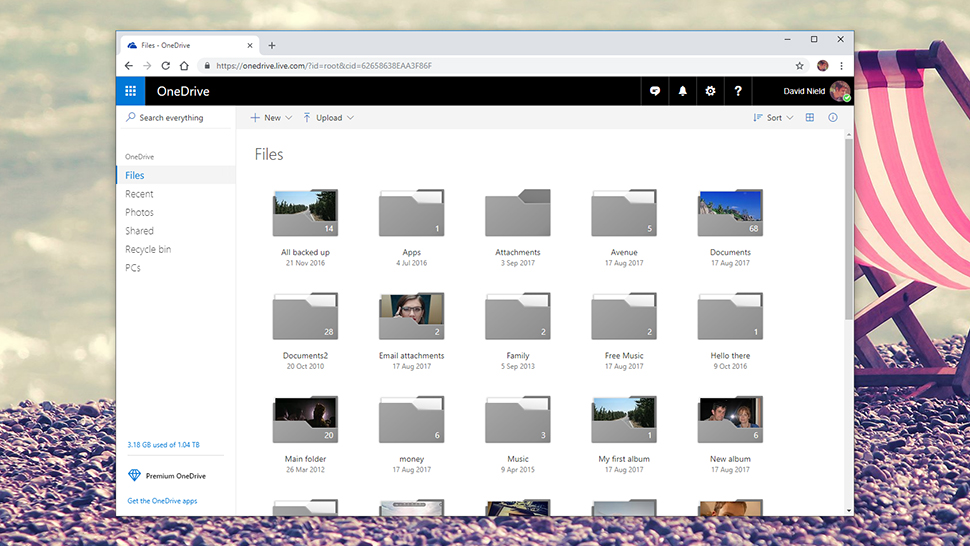
Task: Open the Attachments folder
Action: point(518,213)
